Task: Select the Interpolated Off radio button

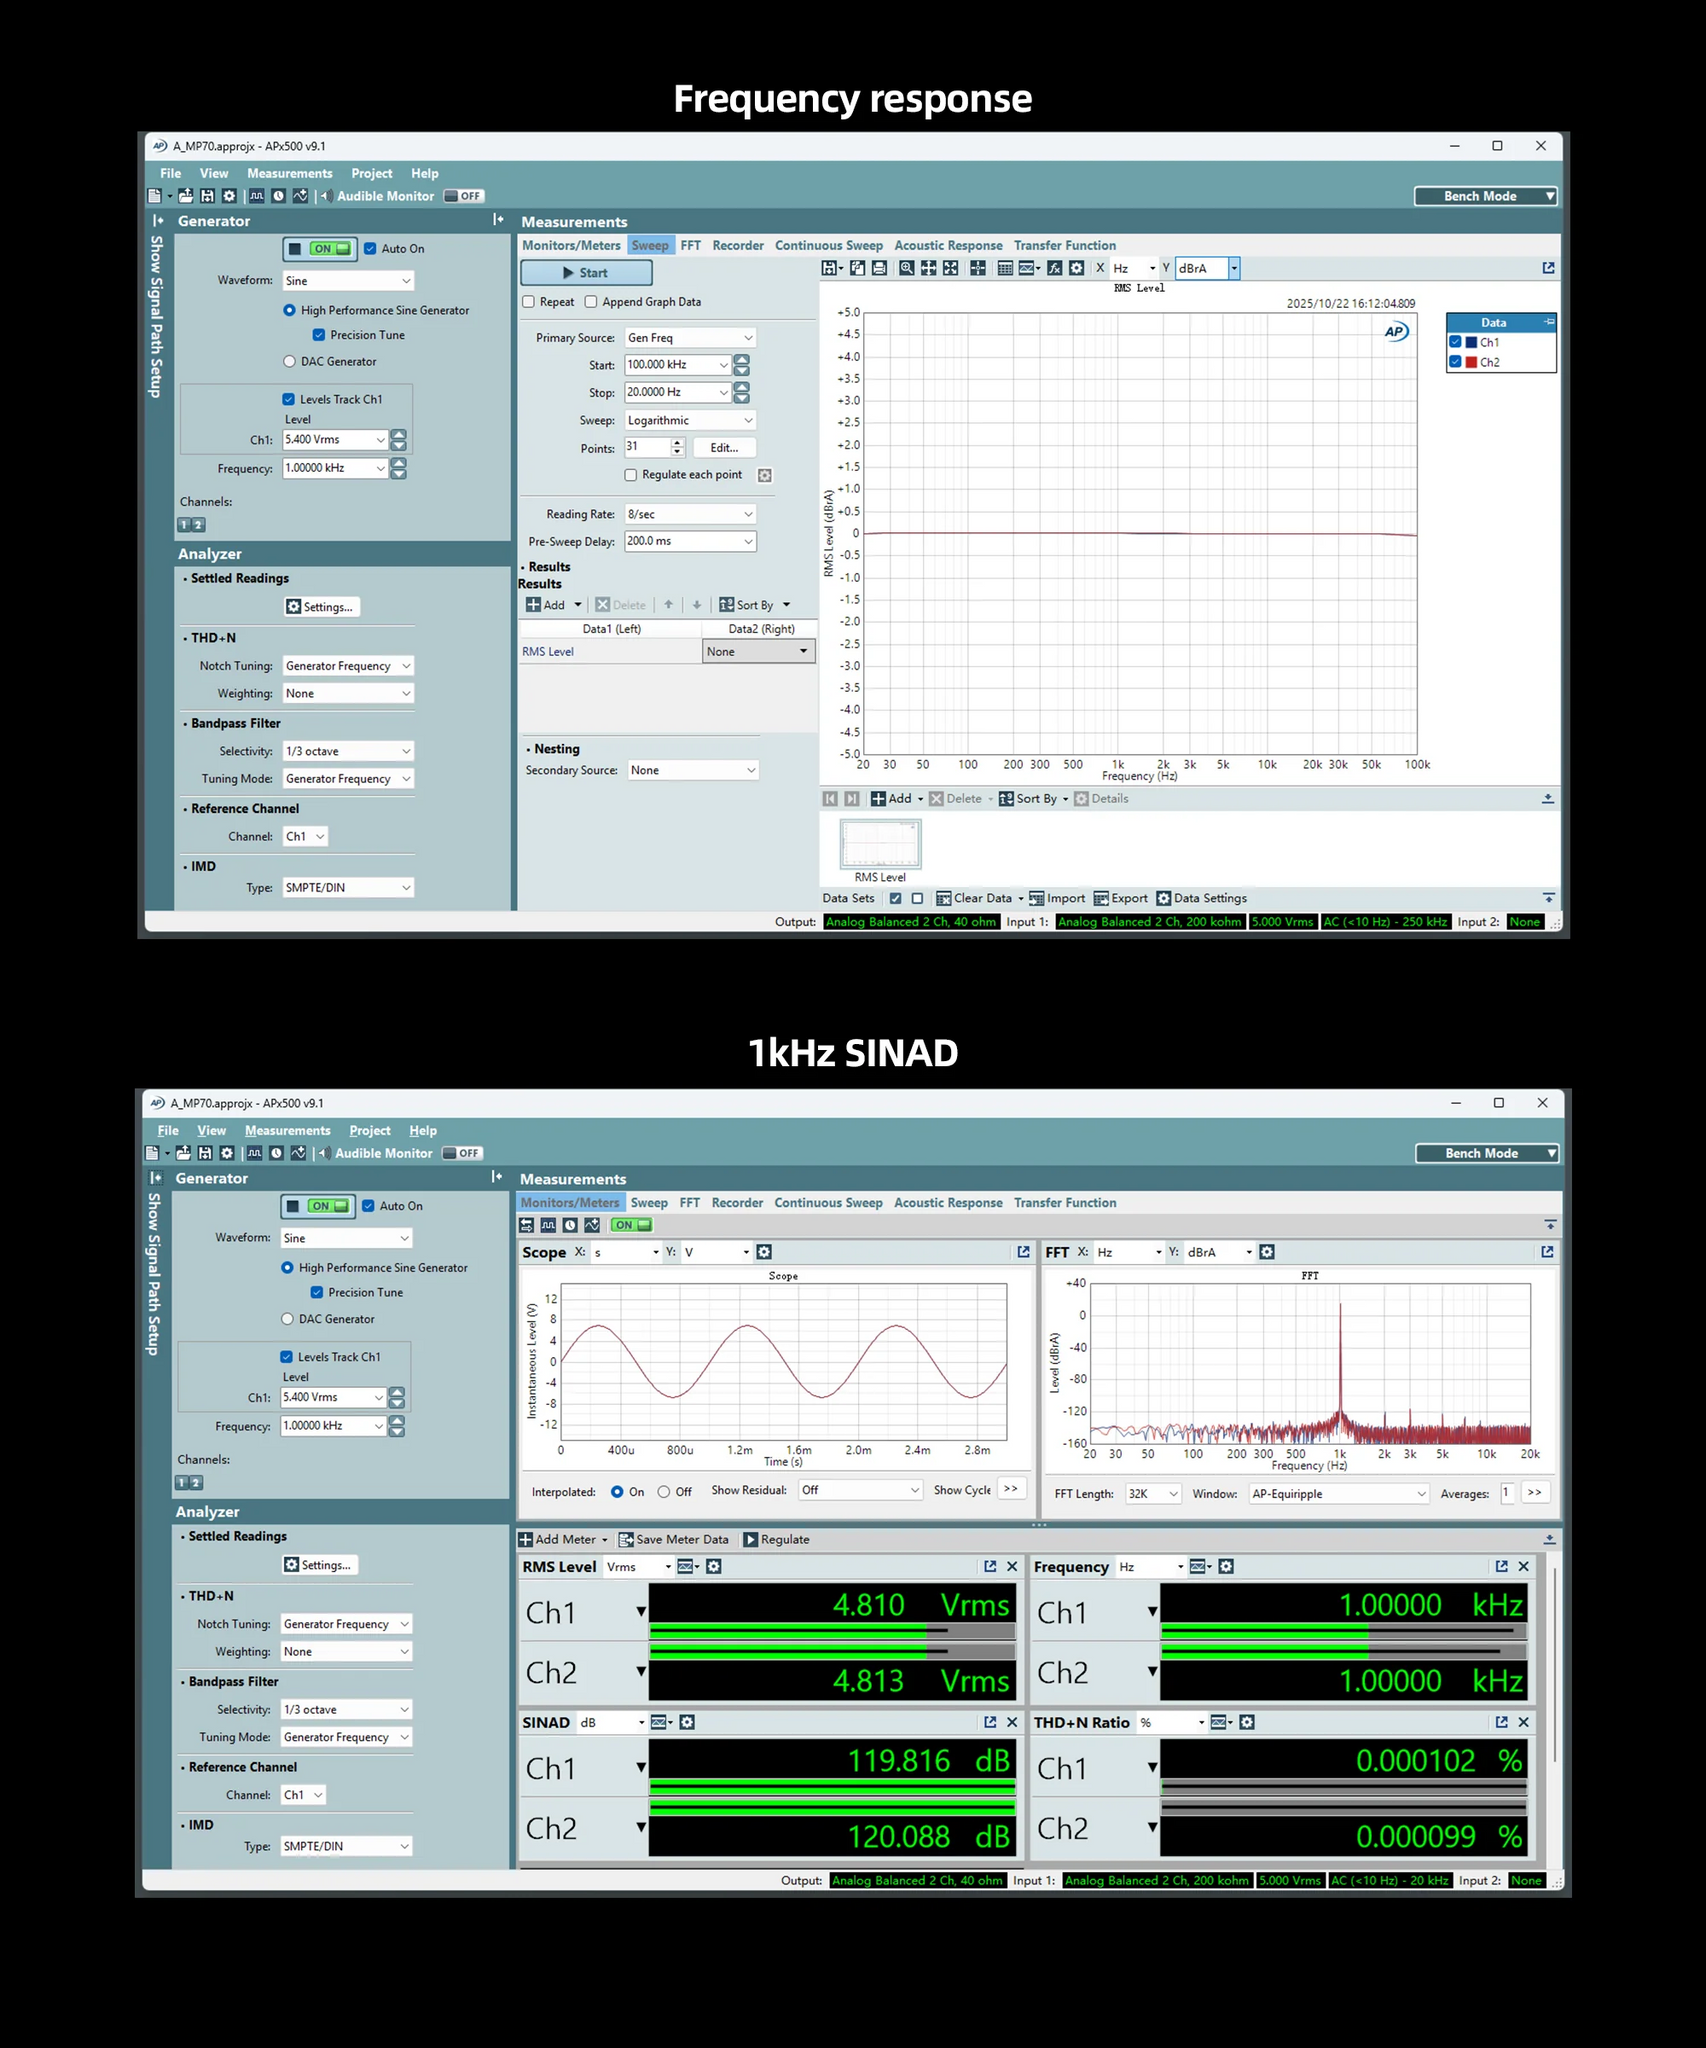Action: point(664,1492)
